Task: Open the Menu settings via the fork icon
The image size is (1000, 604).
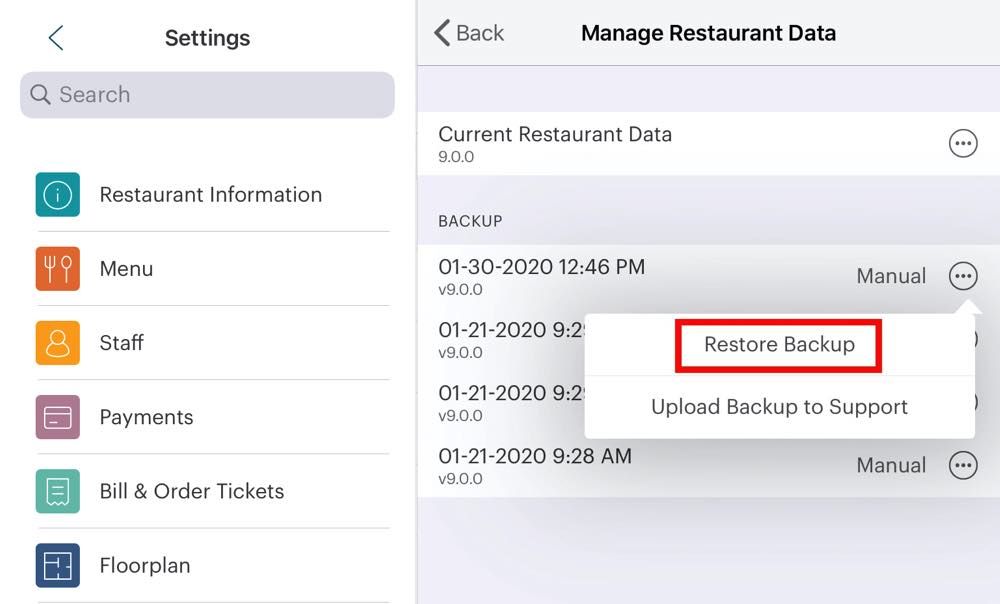Action: tap(56, 268)
